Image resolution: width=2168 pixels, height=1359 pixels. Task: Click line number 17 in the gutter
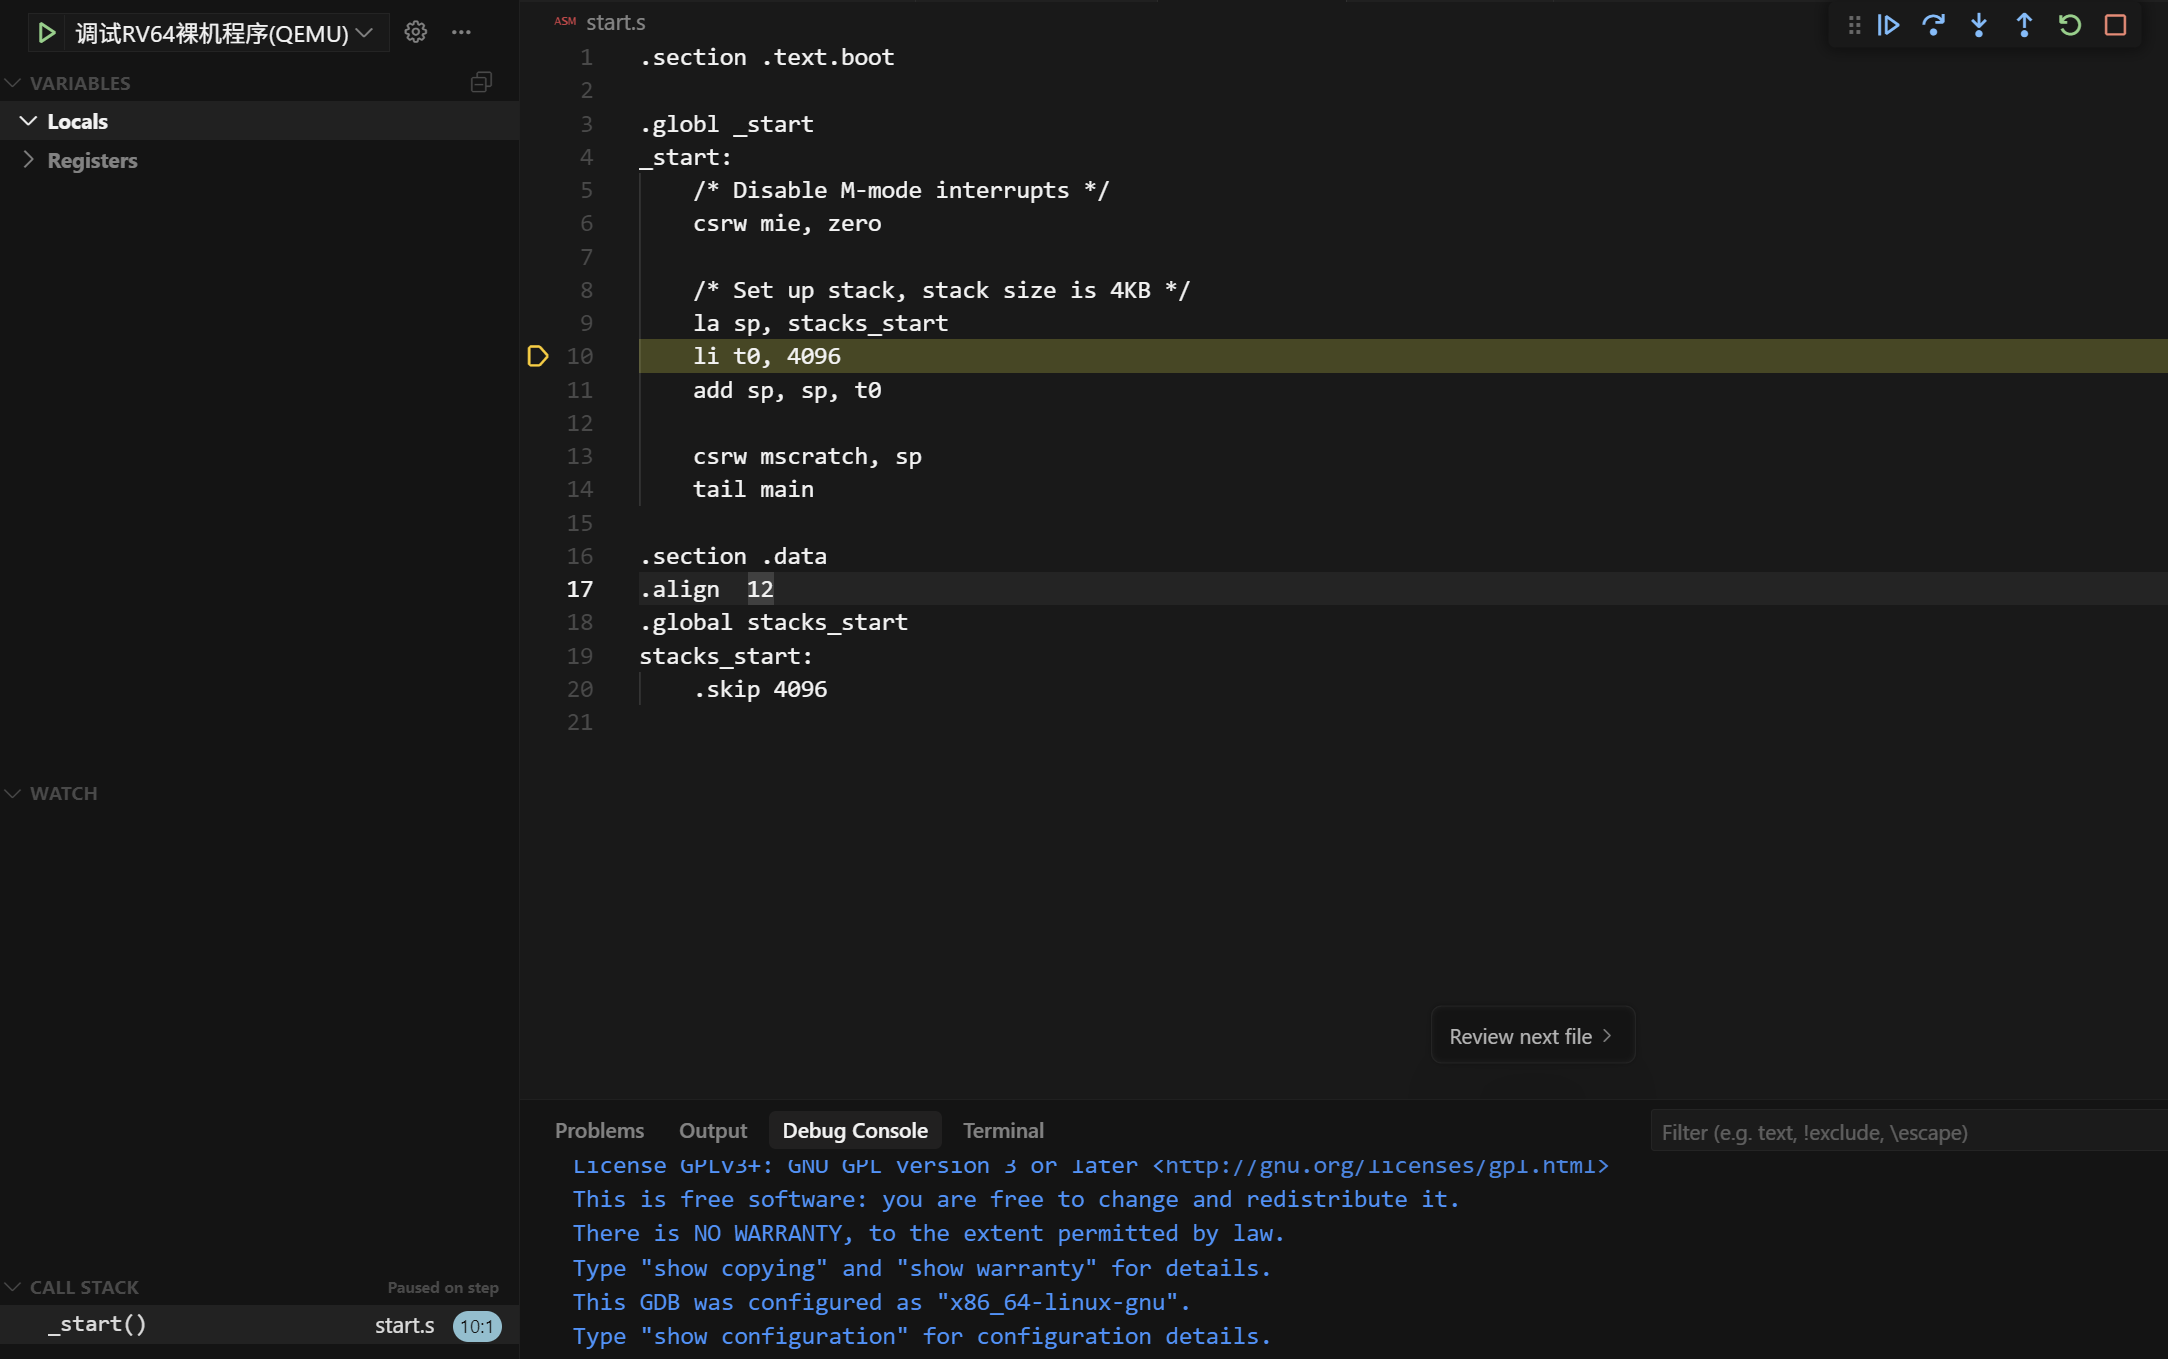point(580,589)
